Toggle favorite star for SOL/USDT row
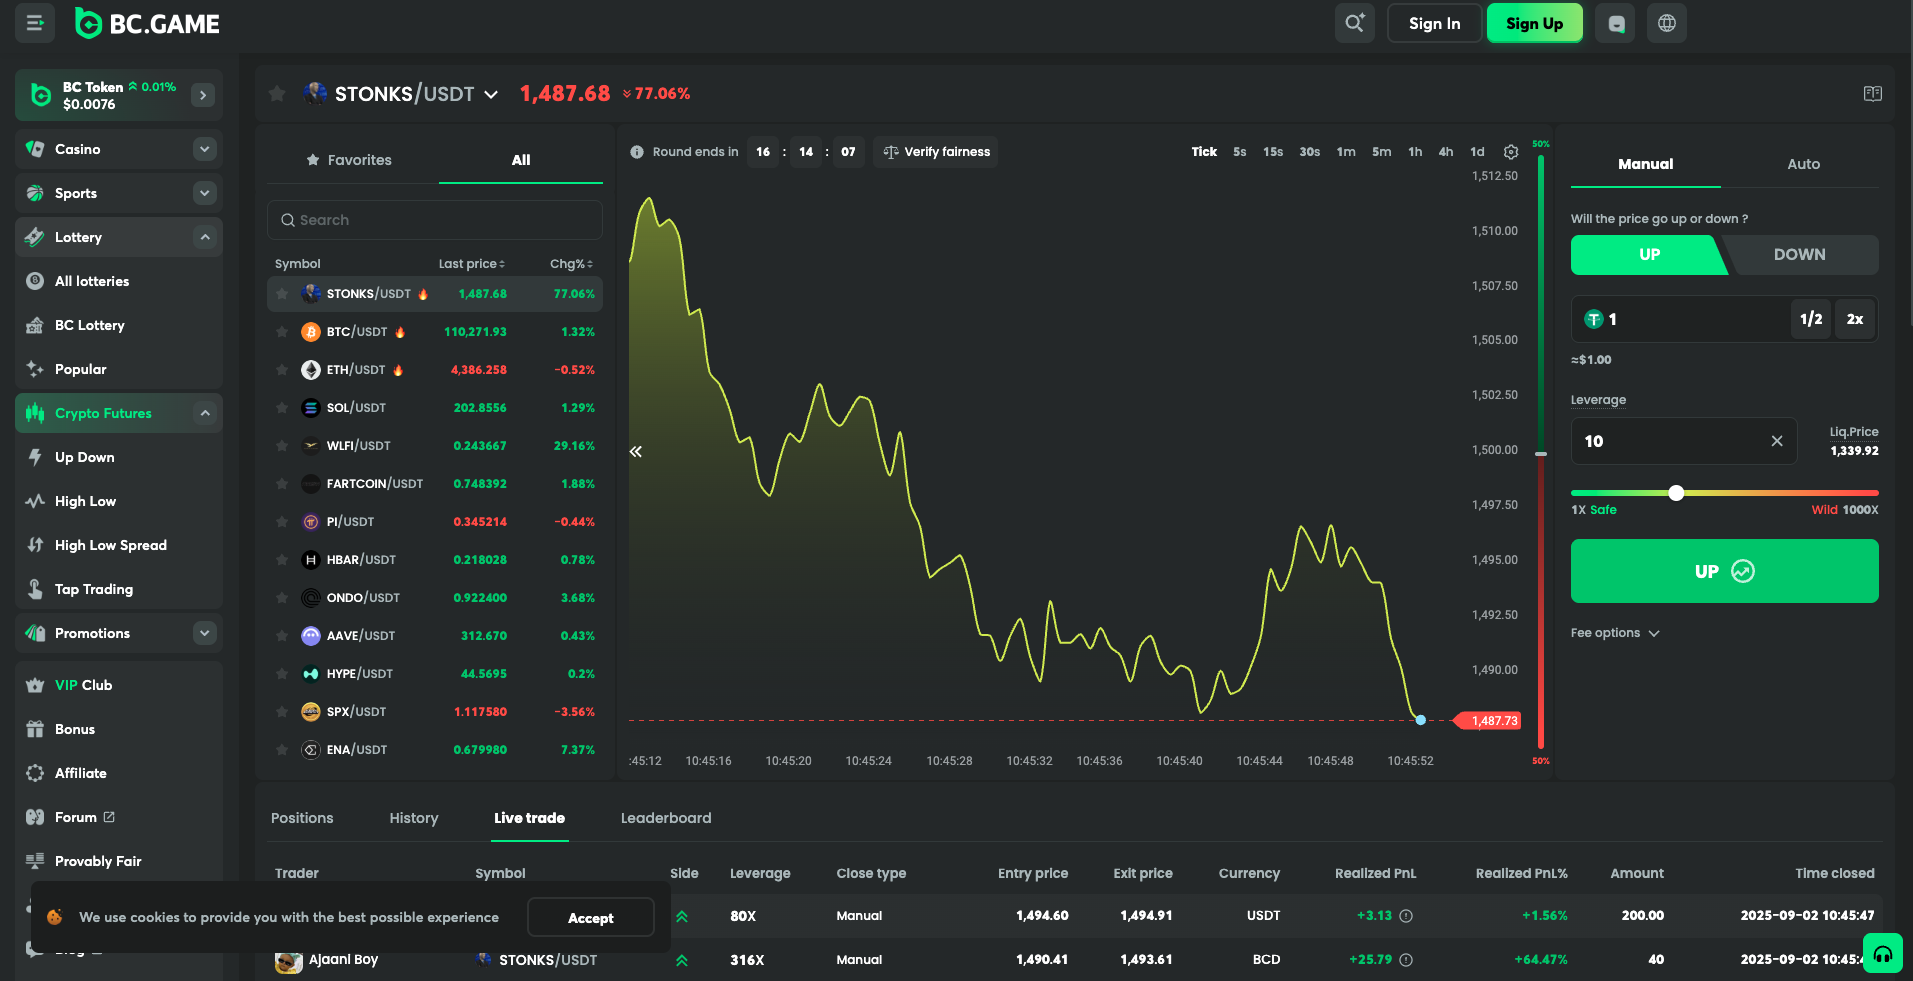This screenshot has height=981, width=1913. pyautogui.click(x=282, y=408)
